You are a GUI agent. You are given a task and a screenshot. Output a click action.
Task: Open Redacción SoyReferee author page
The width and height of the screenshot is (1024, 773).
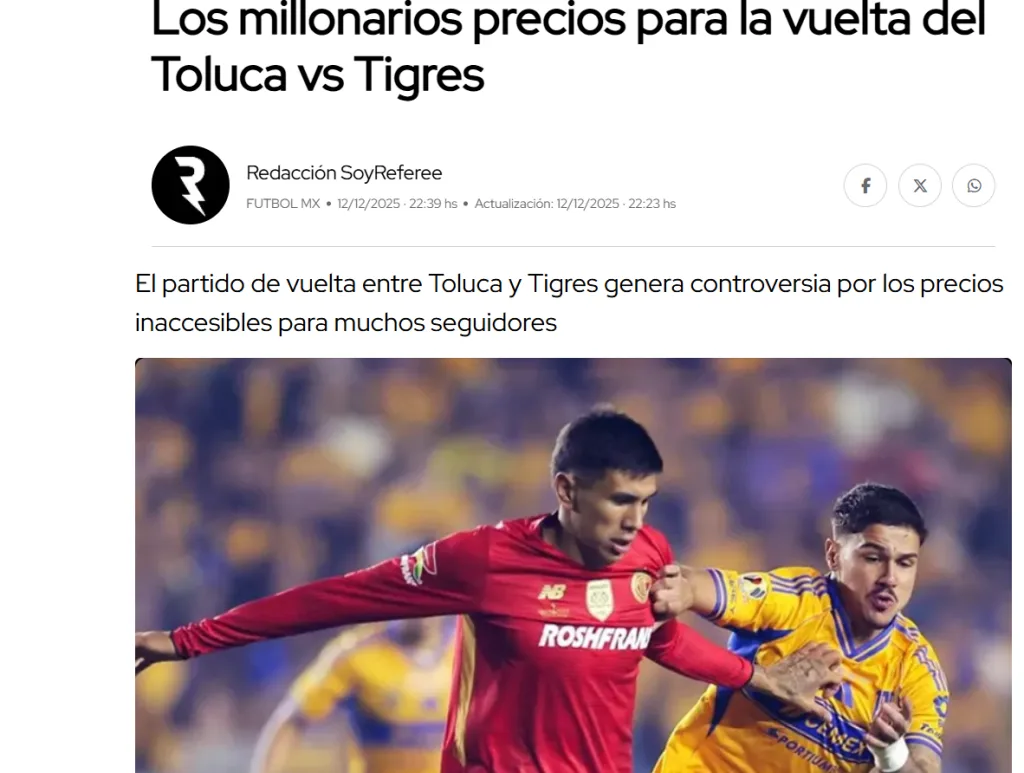344,173
